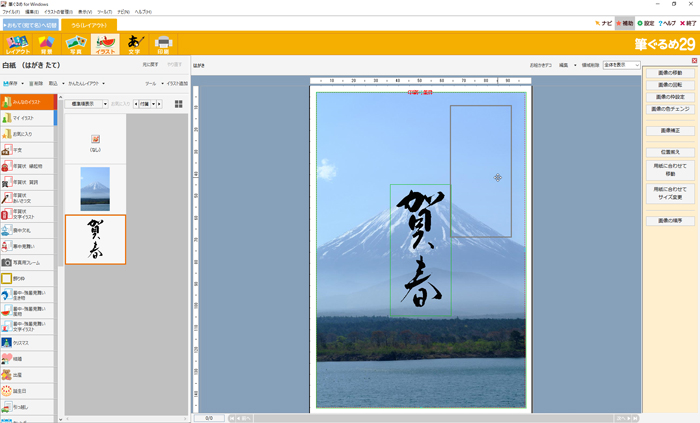This screenshot has height=423, width=700.
Task: Click the 画像の回転 button
Action: click(667, 85)
